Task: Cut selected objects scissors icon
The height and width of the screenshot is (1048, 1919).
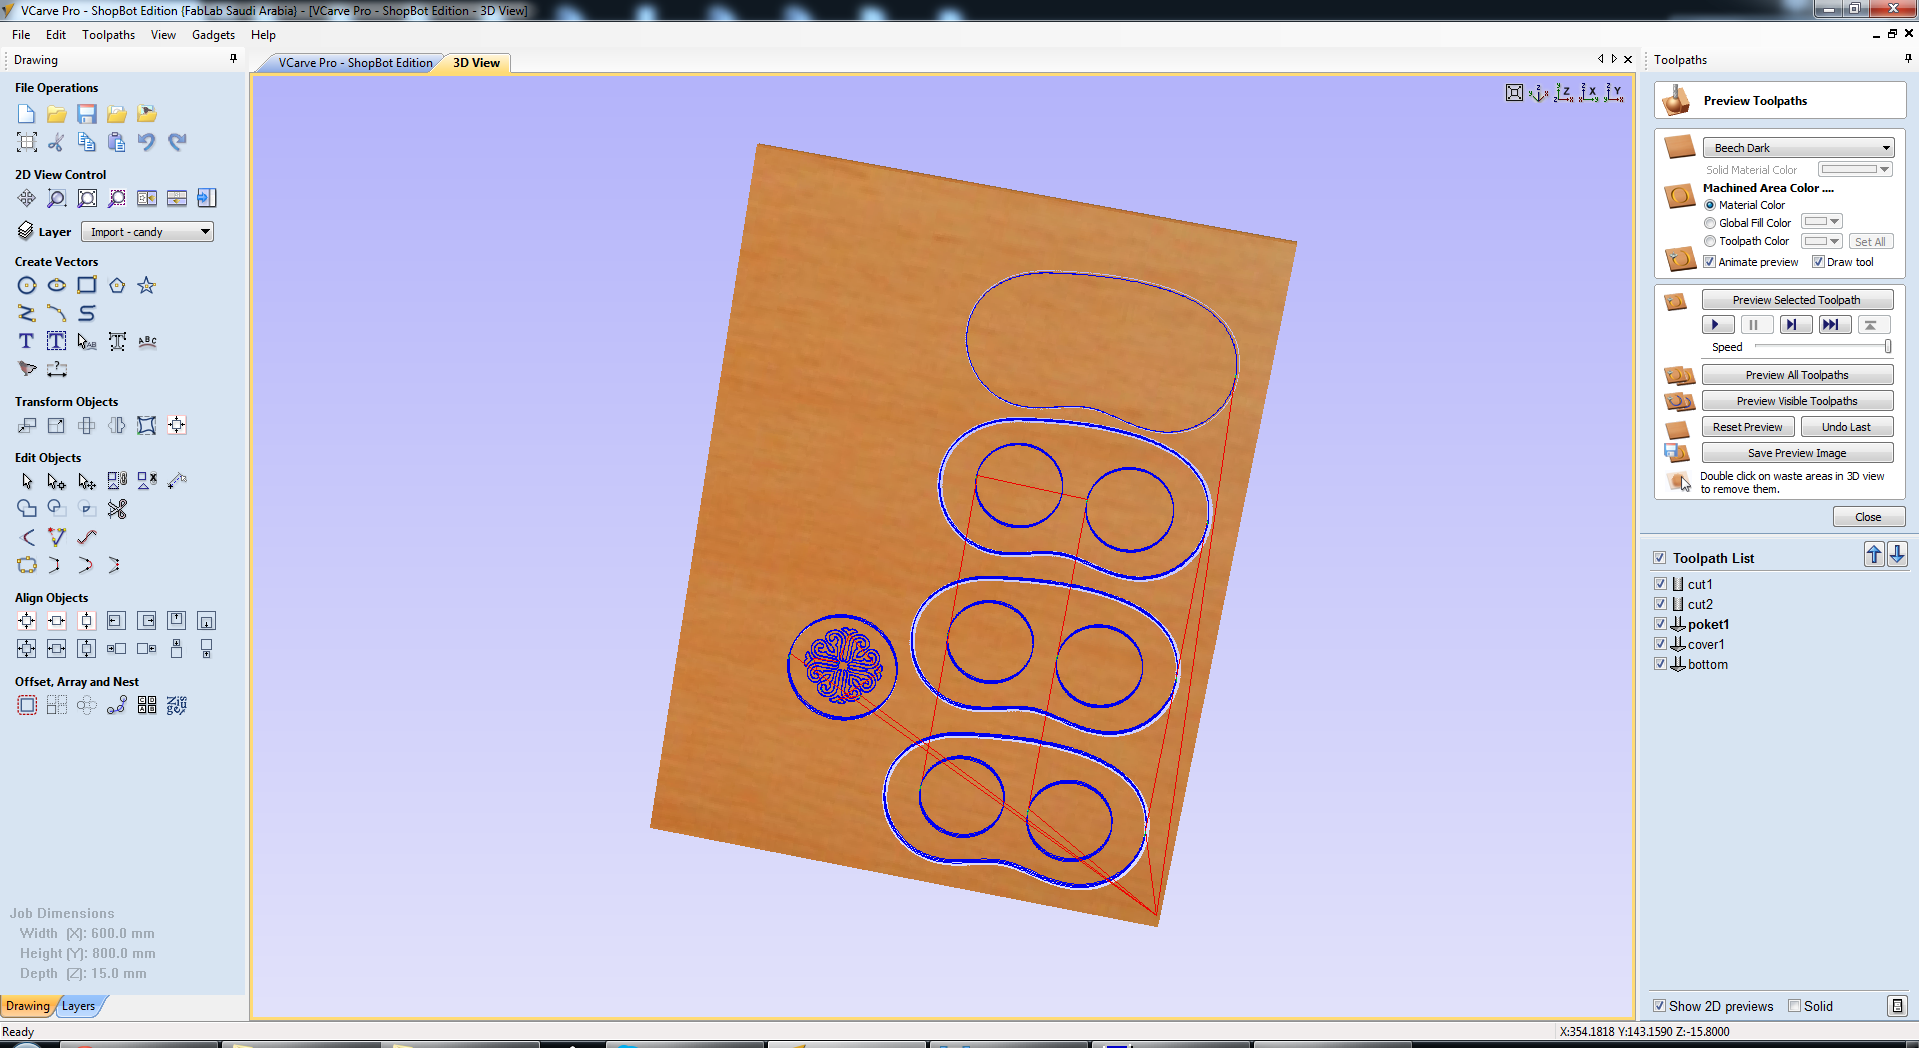Action: tap(57, 142)
